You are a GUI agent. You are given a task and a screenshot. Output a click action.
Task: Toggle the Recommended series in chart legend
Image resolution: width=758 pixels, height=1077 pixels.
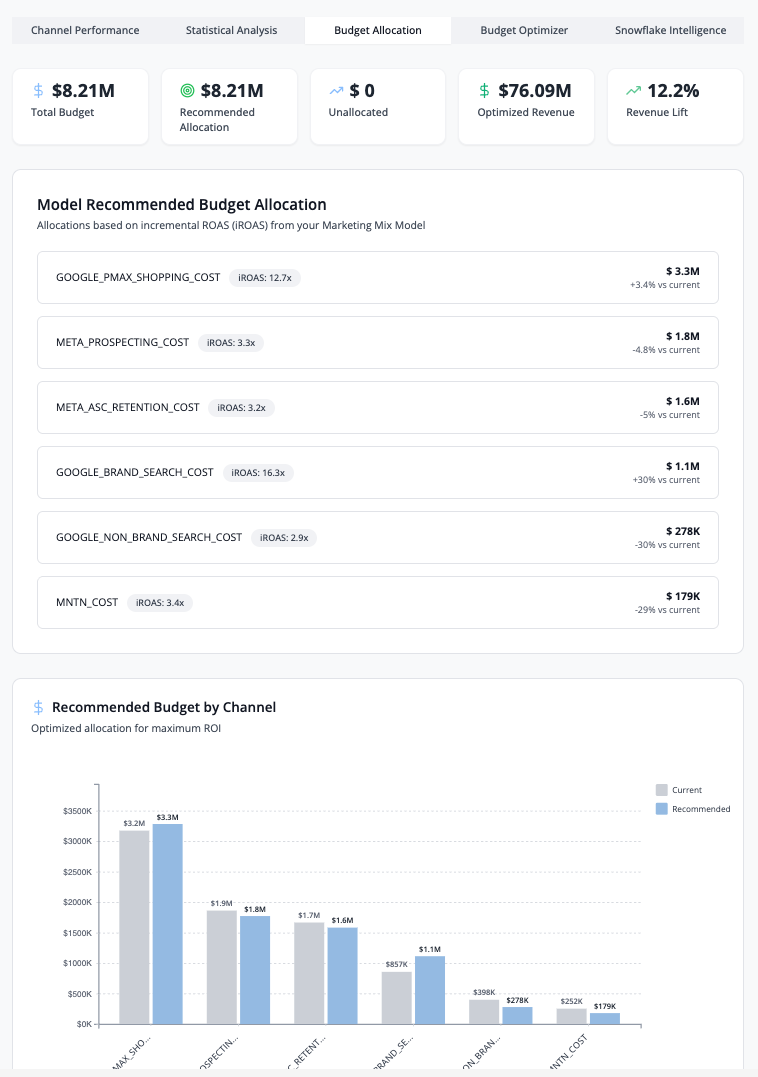click(x=693, y=809)
